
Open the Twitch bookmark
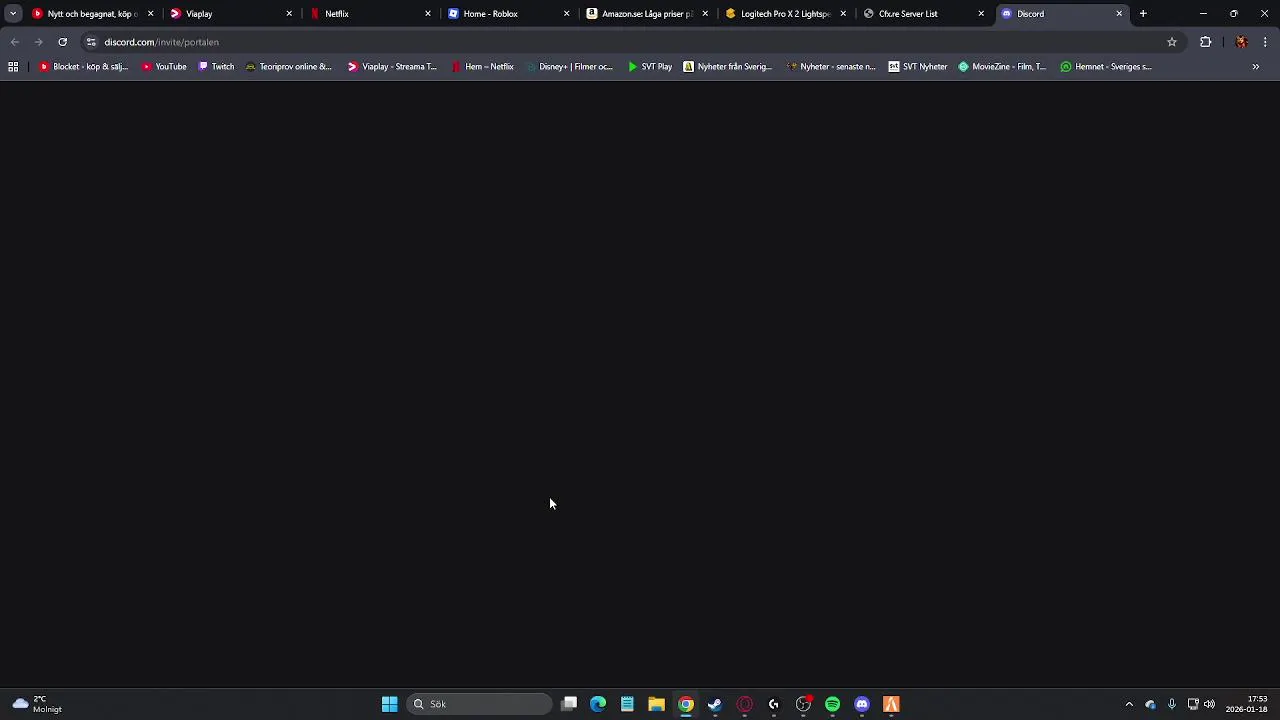pyautogui.click(x=216, y=67)
